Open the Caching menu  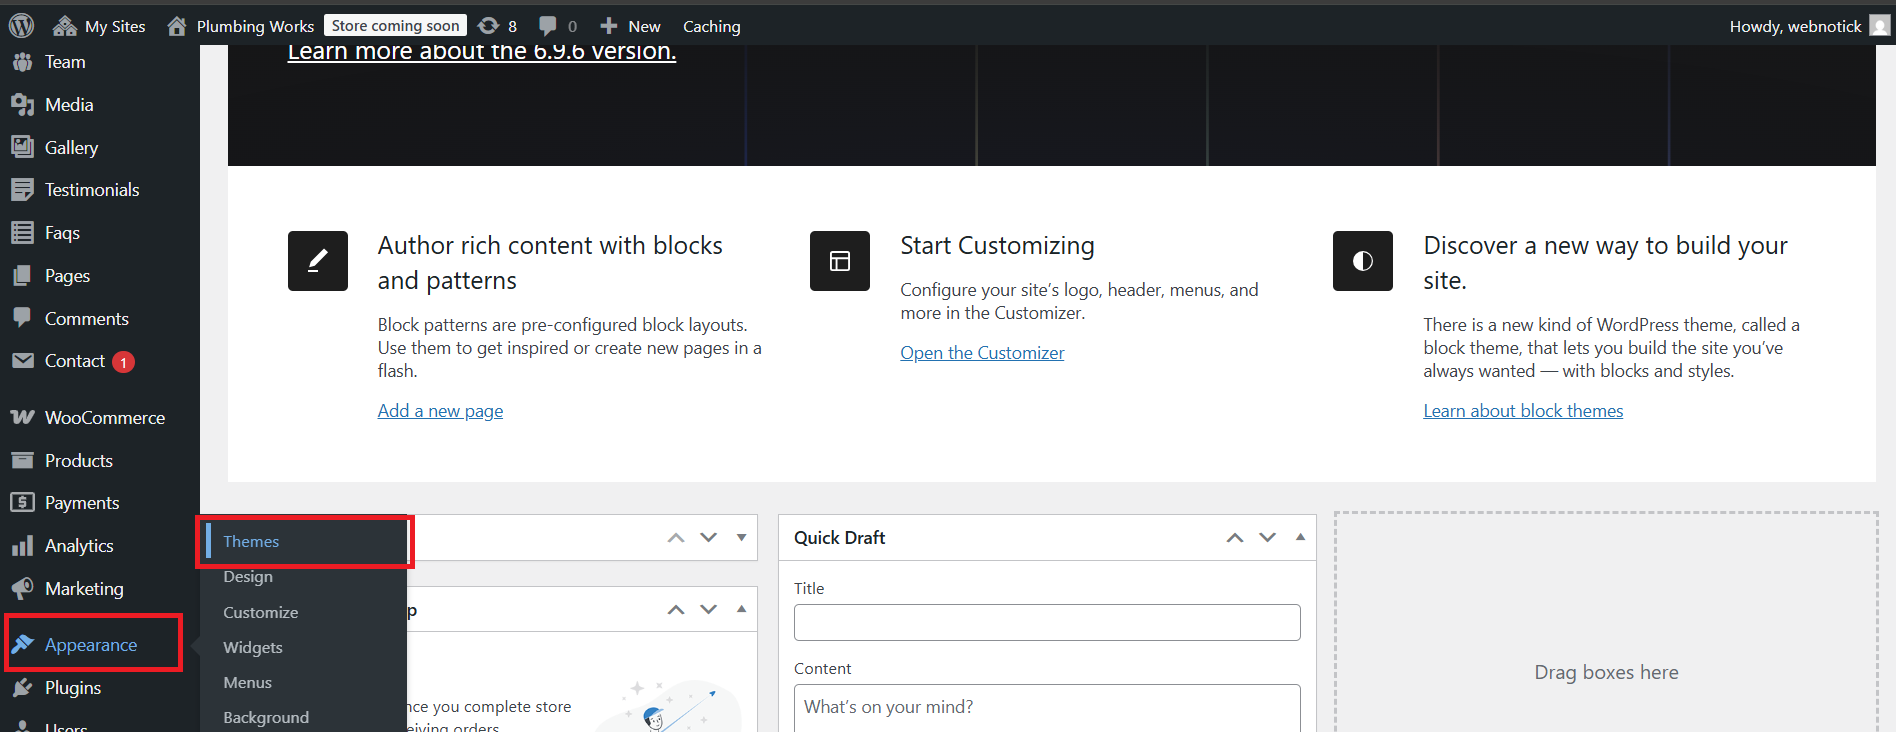(712, 26)
